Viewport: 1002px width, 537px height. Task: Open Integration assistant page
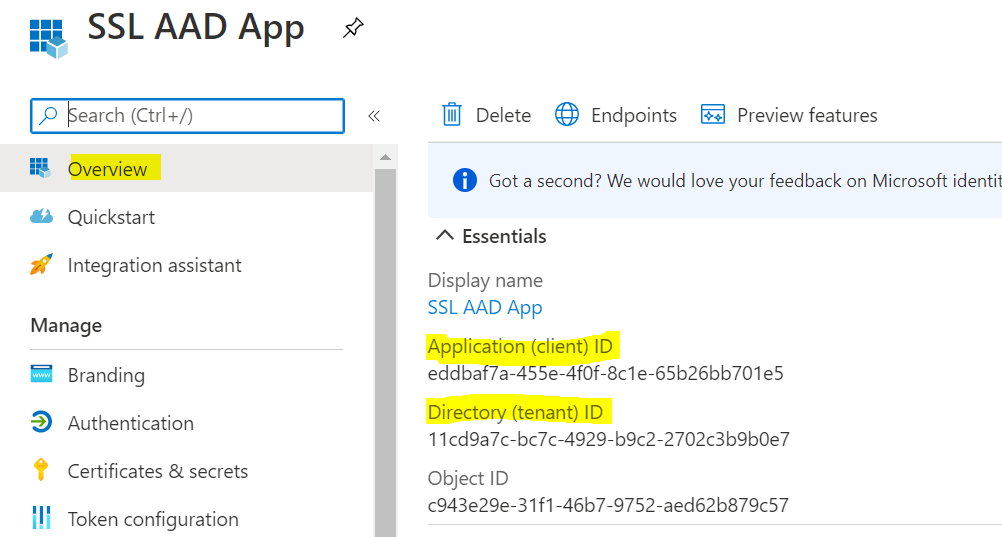187,265
